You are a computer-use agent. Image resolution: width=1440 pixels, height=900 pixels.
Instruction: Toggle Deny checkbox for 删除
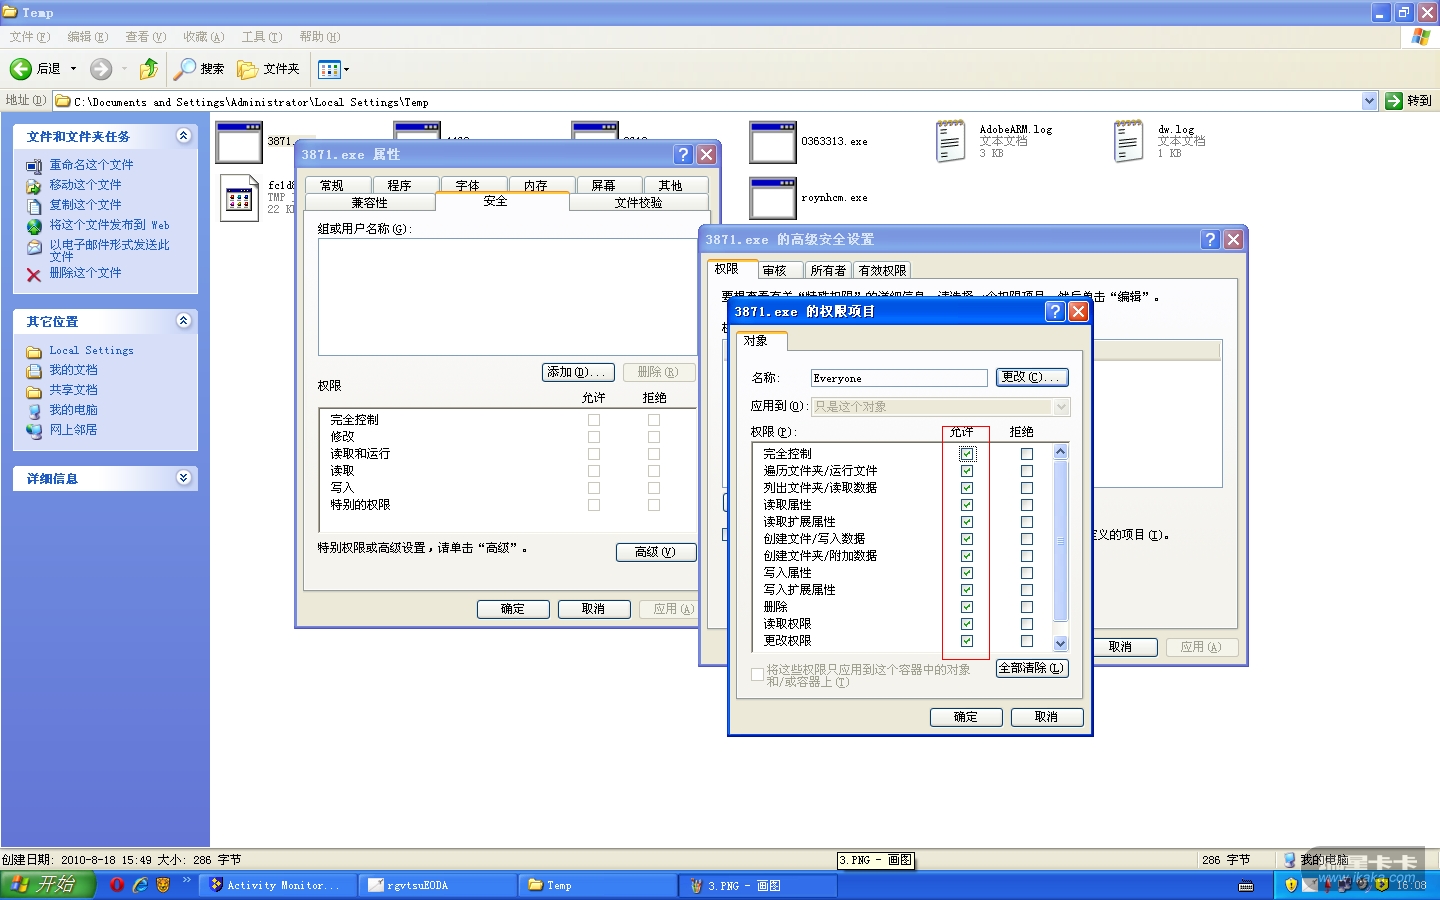[1027, 607]
